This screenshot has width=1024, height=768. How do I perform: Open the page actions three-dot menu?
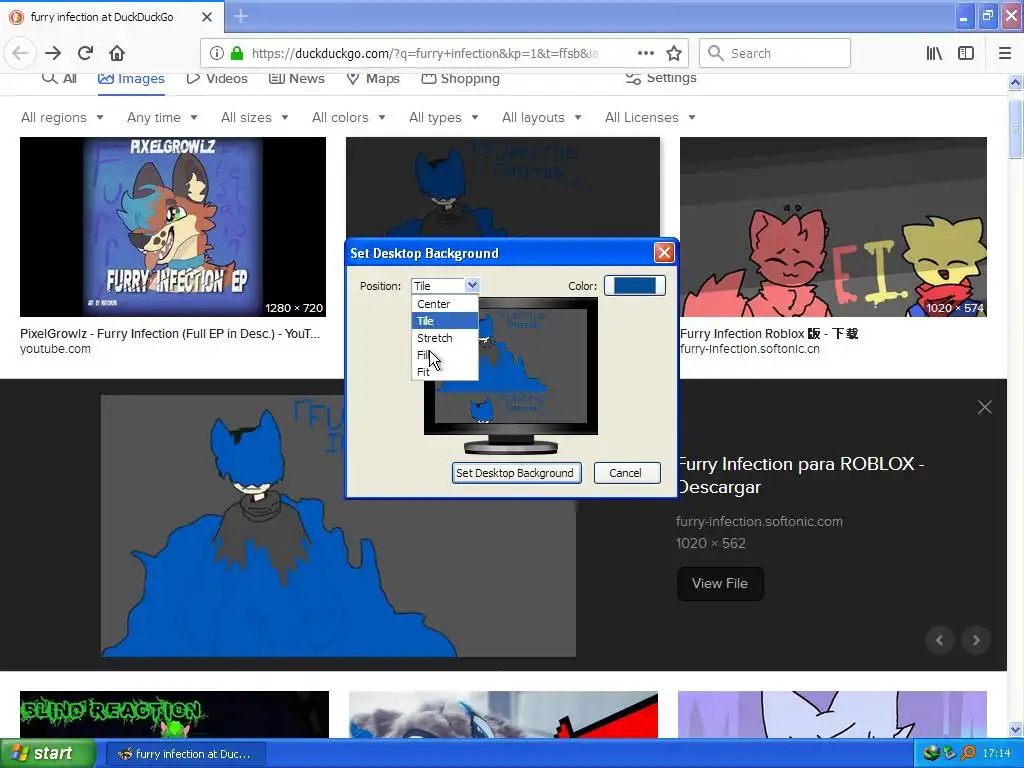(x=645, y=54)
